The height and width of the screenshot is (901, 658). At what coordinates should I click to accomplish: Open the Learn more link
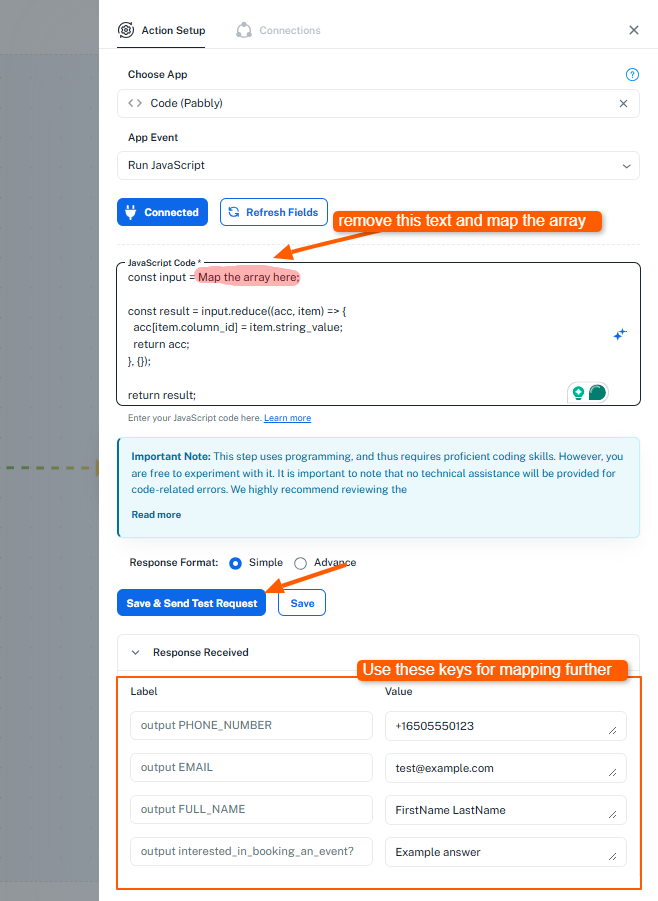click(x=287, y=418)
